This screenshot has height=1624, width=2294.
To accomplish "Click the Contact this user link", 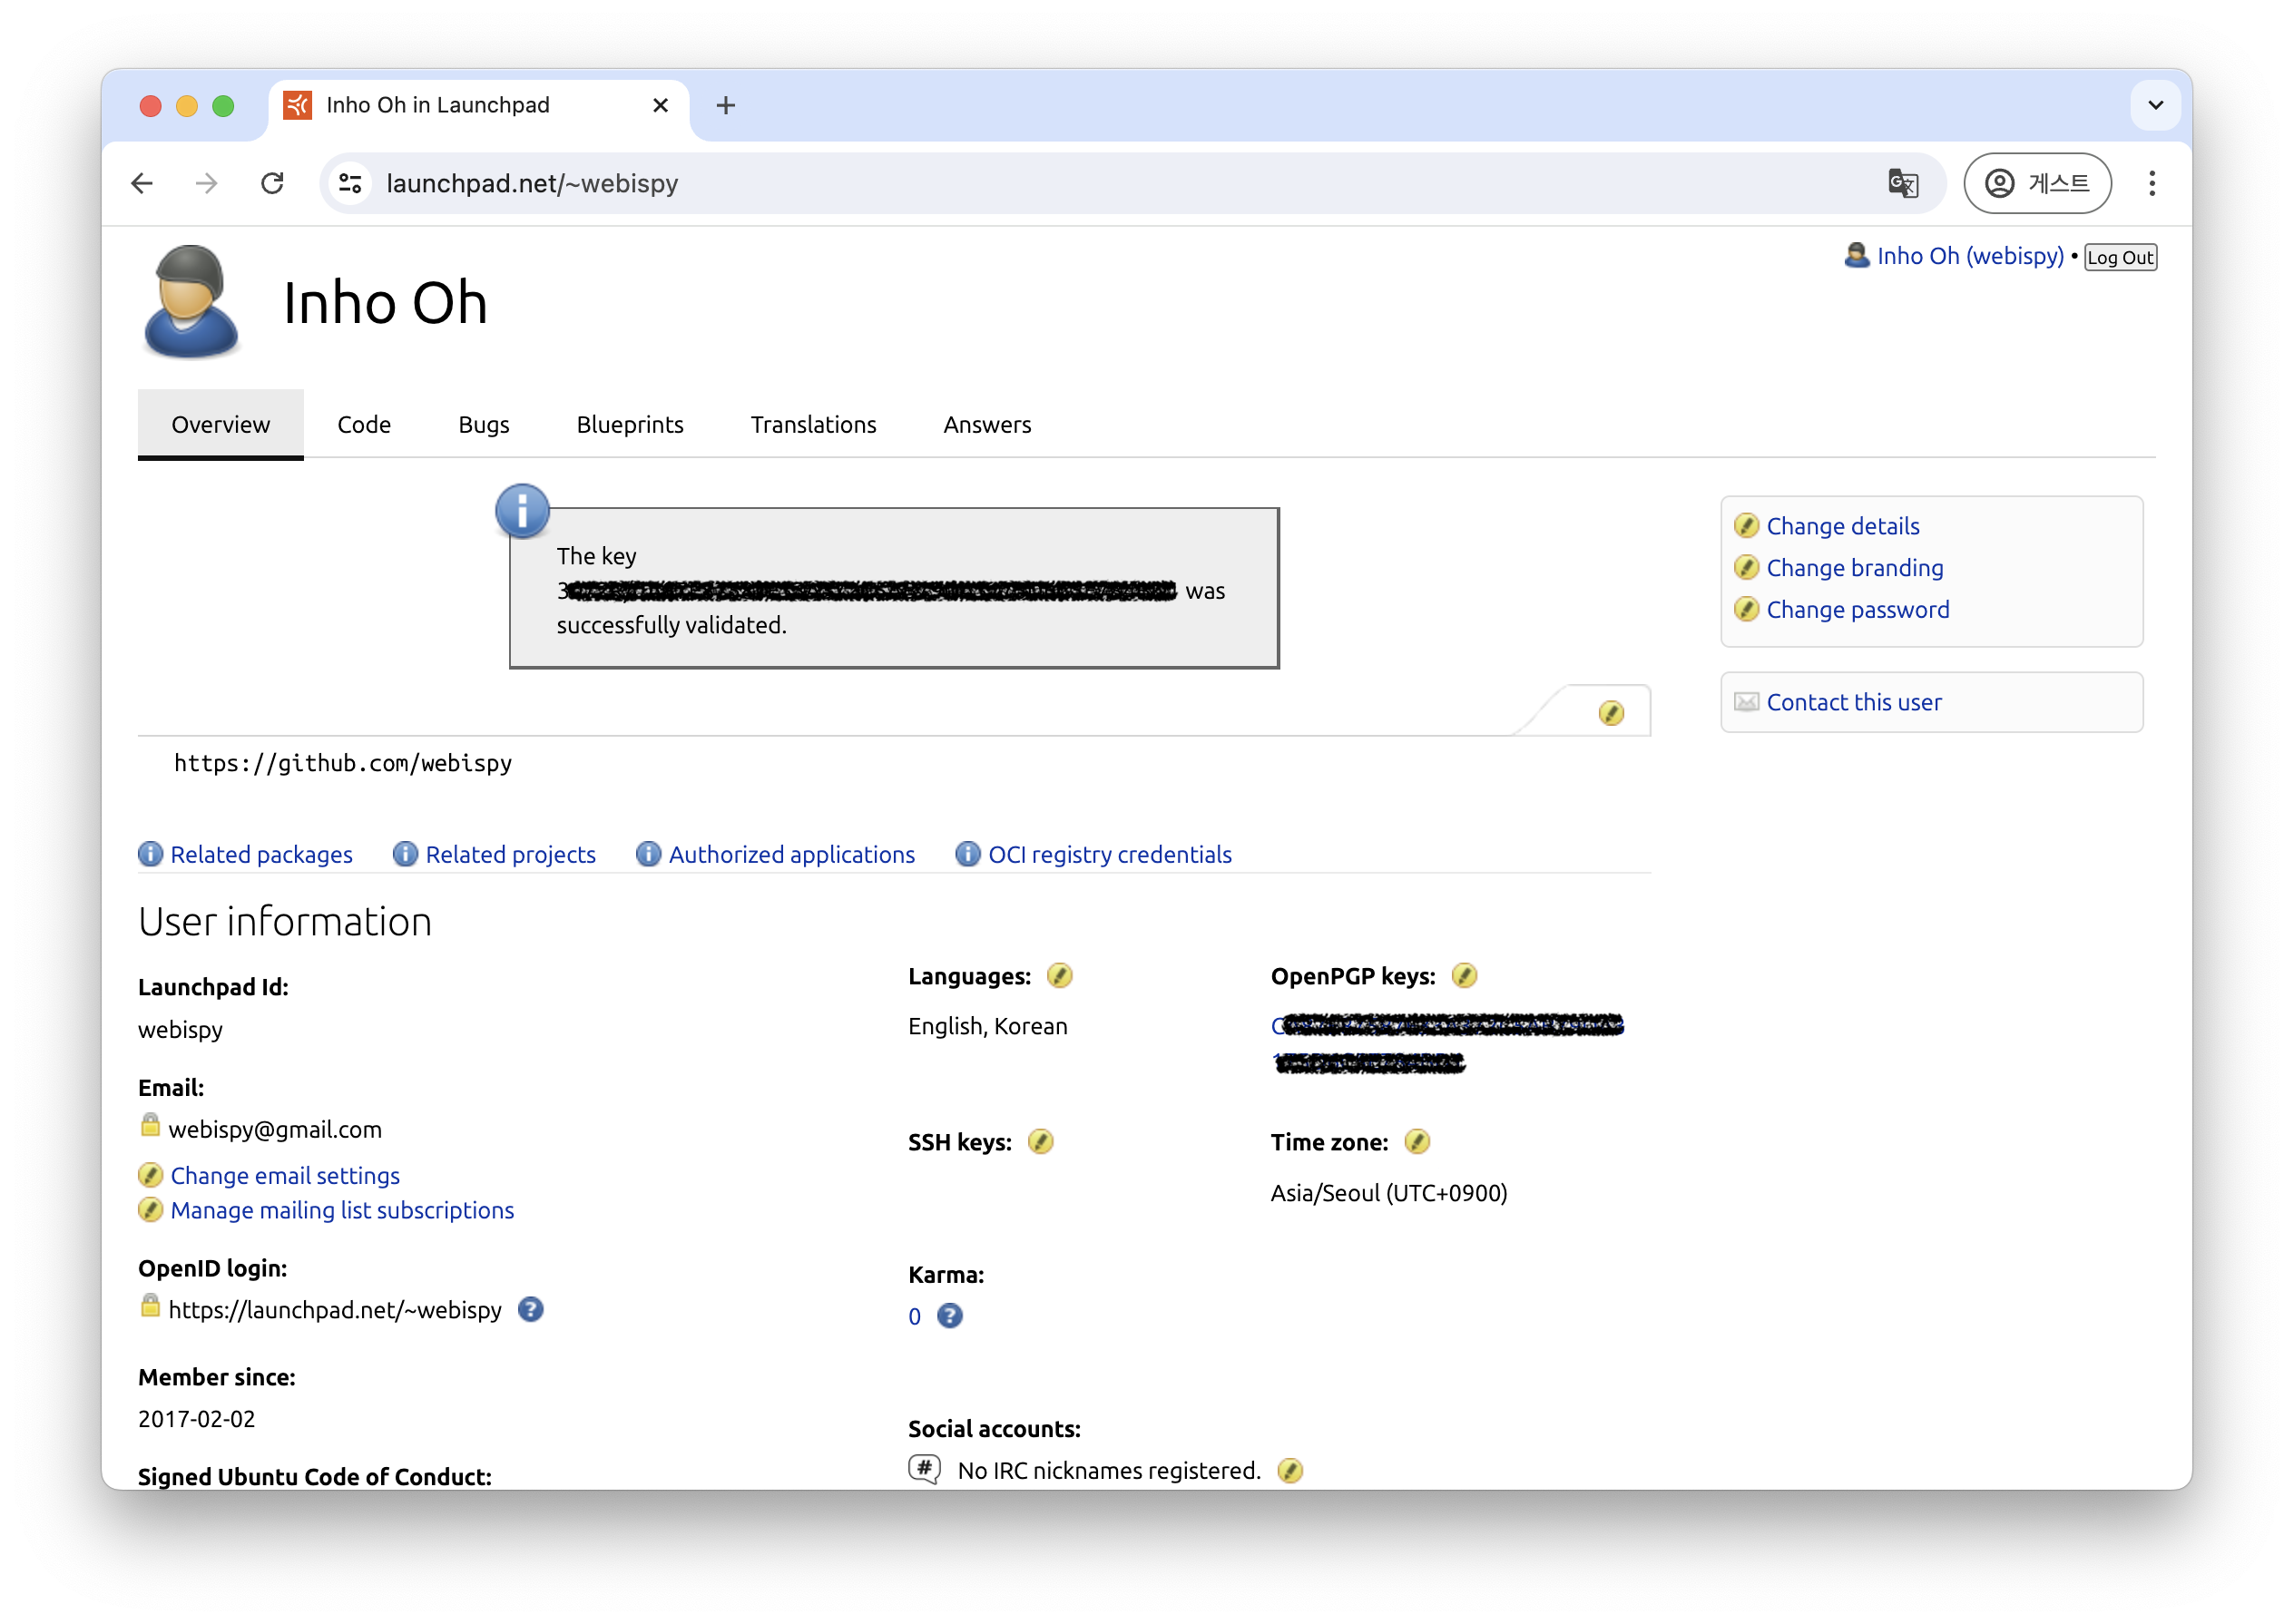I will pos(1854,702).
